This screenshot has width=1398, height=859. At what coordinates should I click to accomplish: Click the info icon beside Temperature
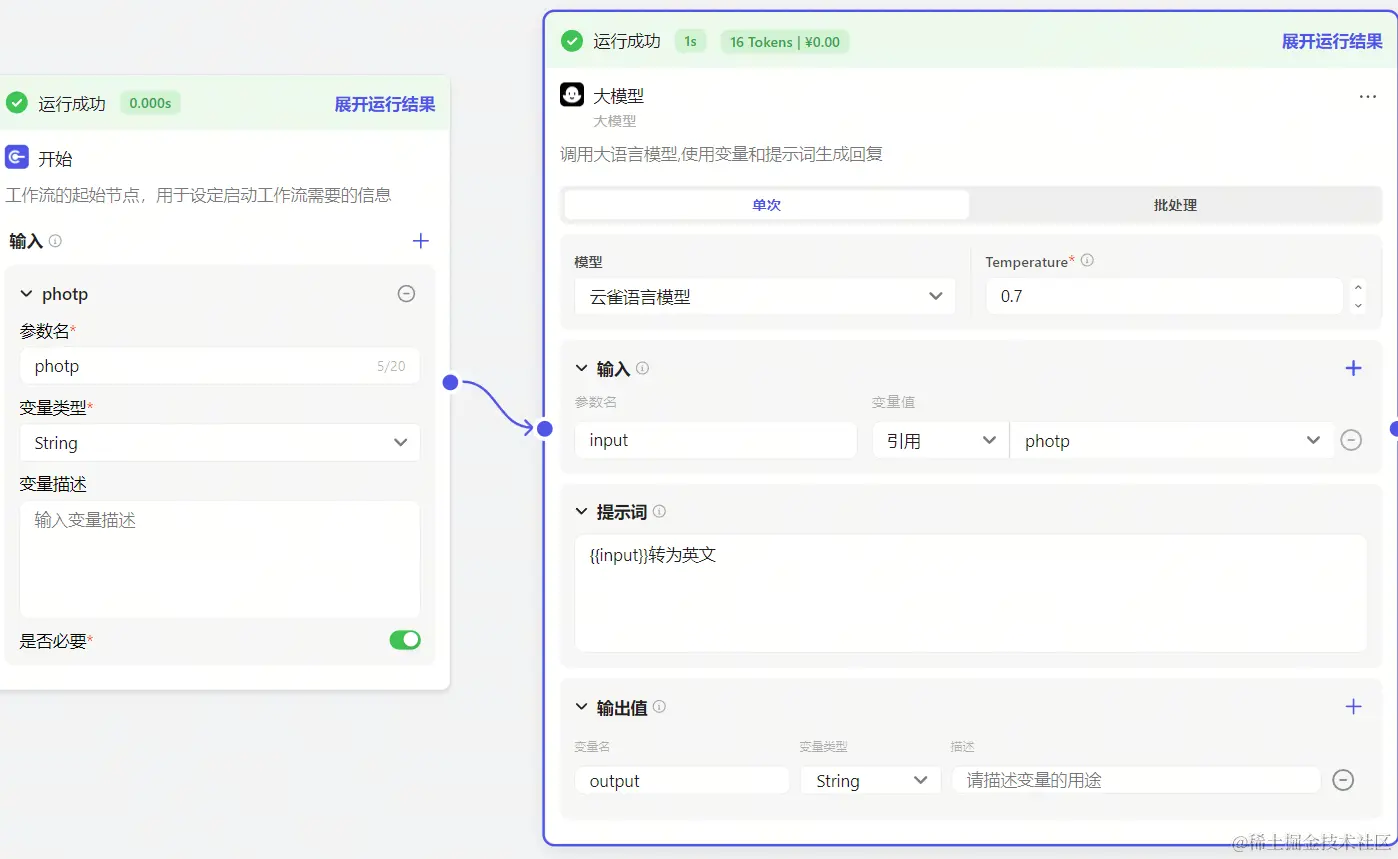point(1087,261)
